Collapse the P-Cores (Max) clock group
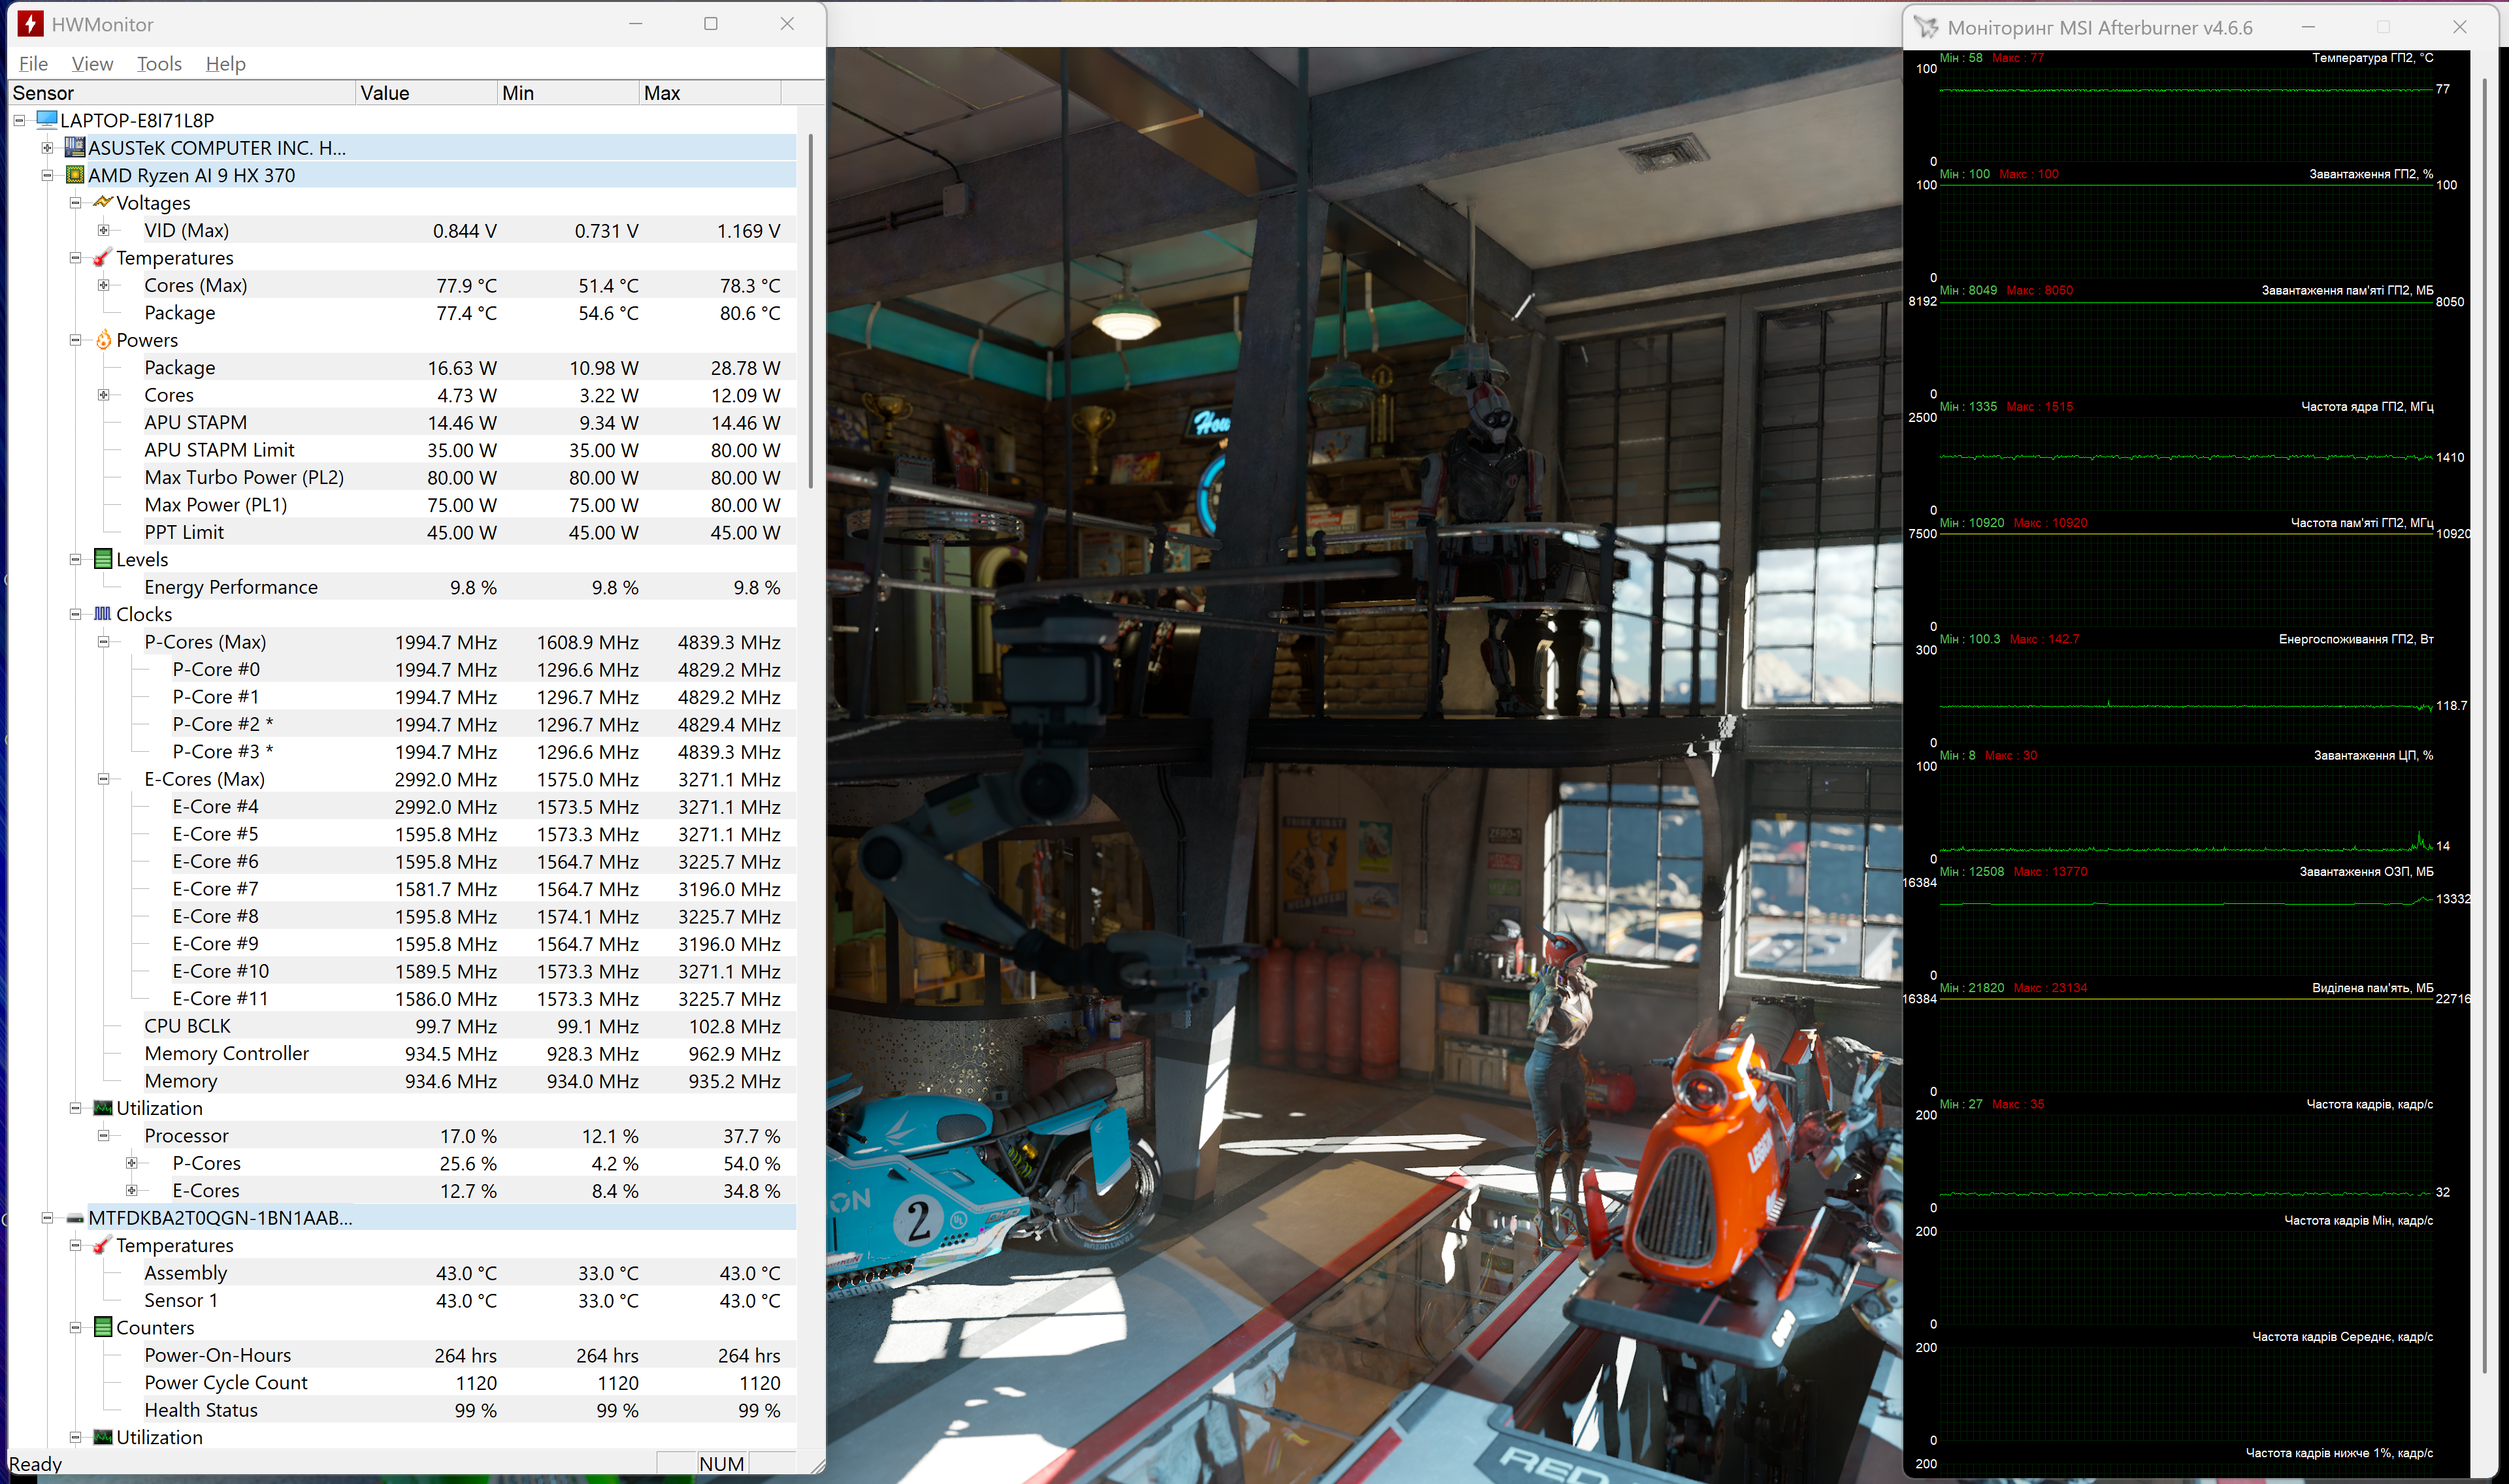 click(x=103, y=642)
